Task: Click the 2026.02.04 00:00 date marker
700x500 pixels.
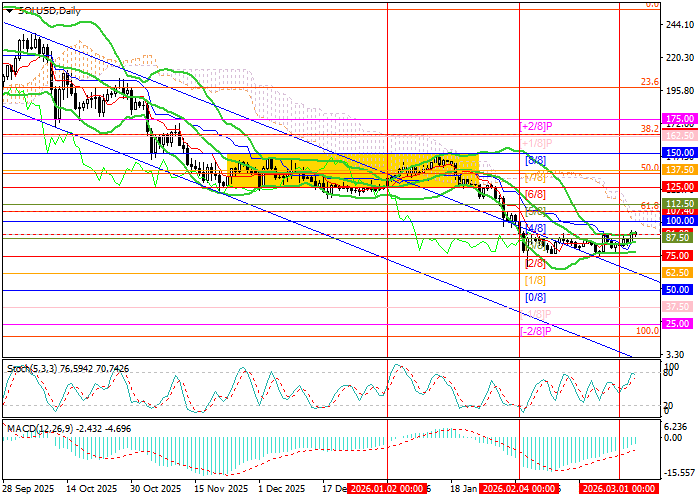Action: 519,488
